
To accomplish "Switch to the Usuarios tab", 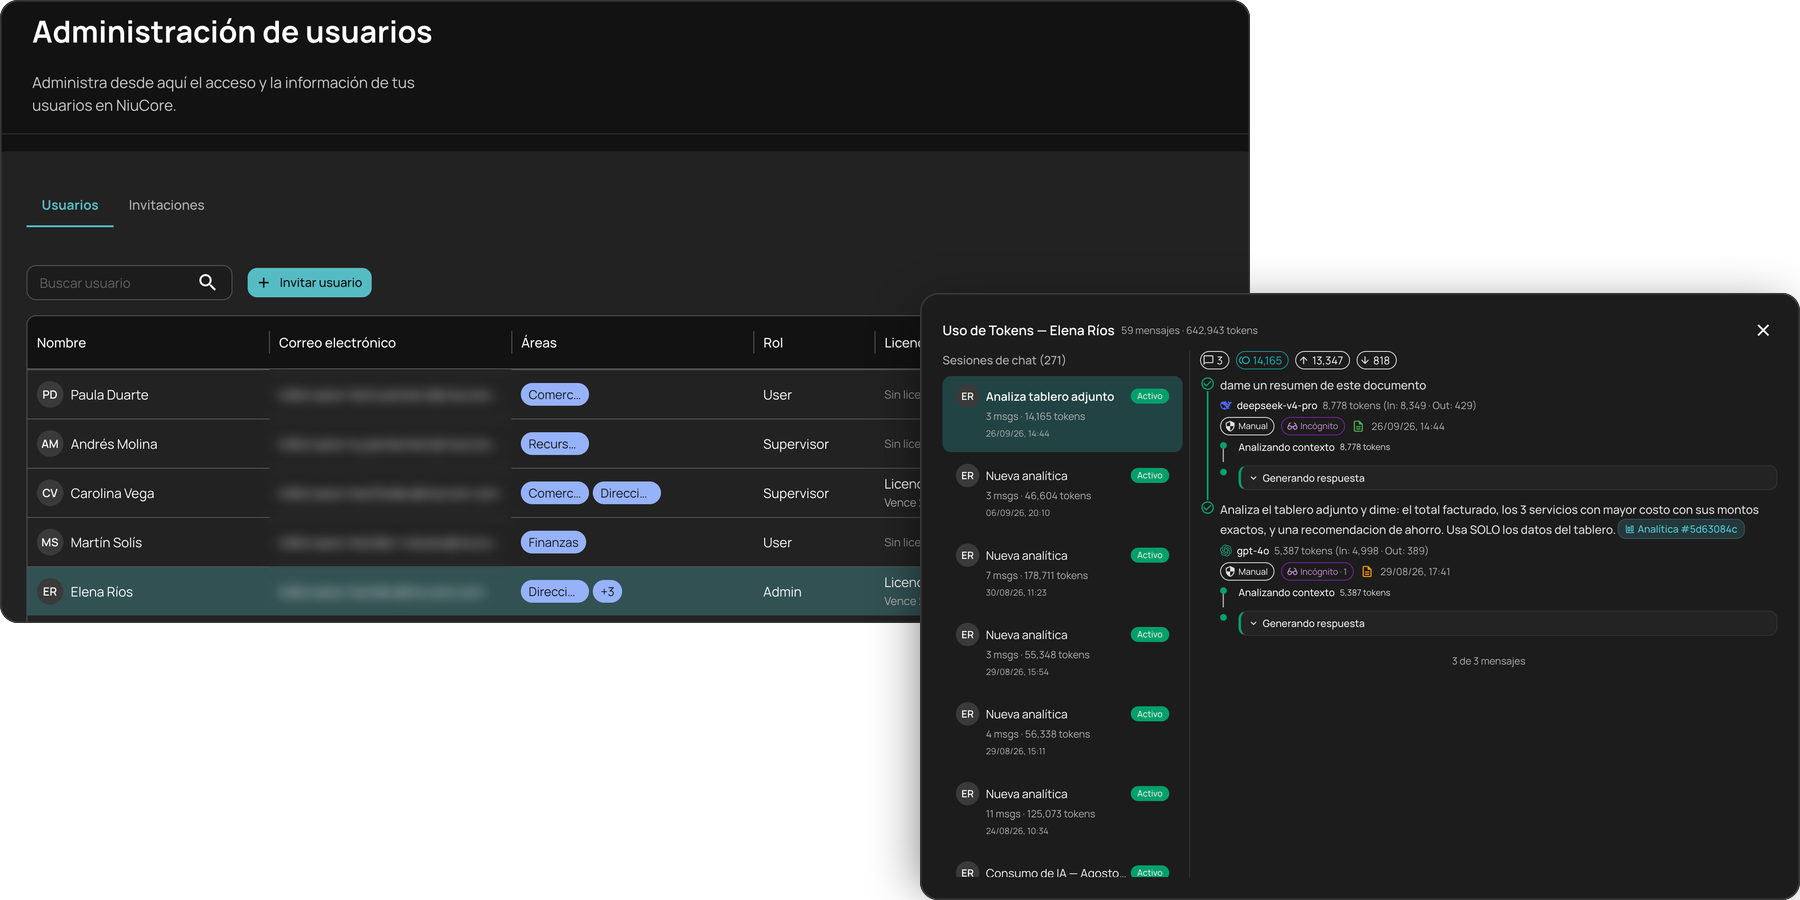I will pyautogui.click(x=70, y=205).
